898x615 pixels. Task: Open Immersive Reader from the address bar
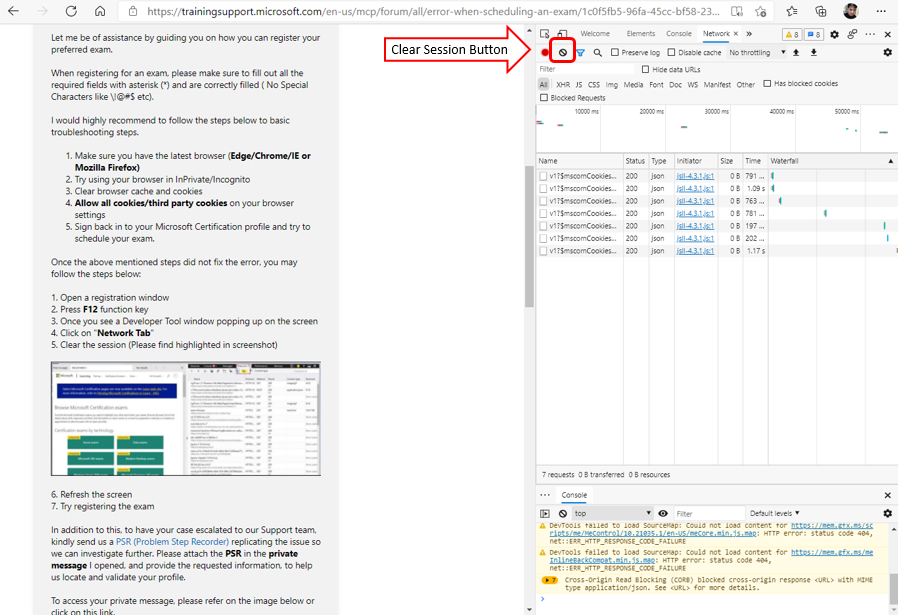pyautogui.click(x=737, y=11)
